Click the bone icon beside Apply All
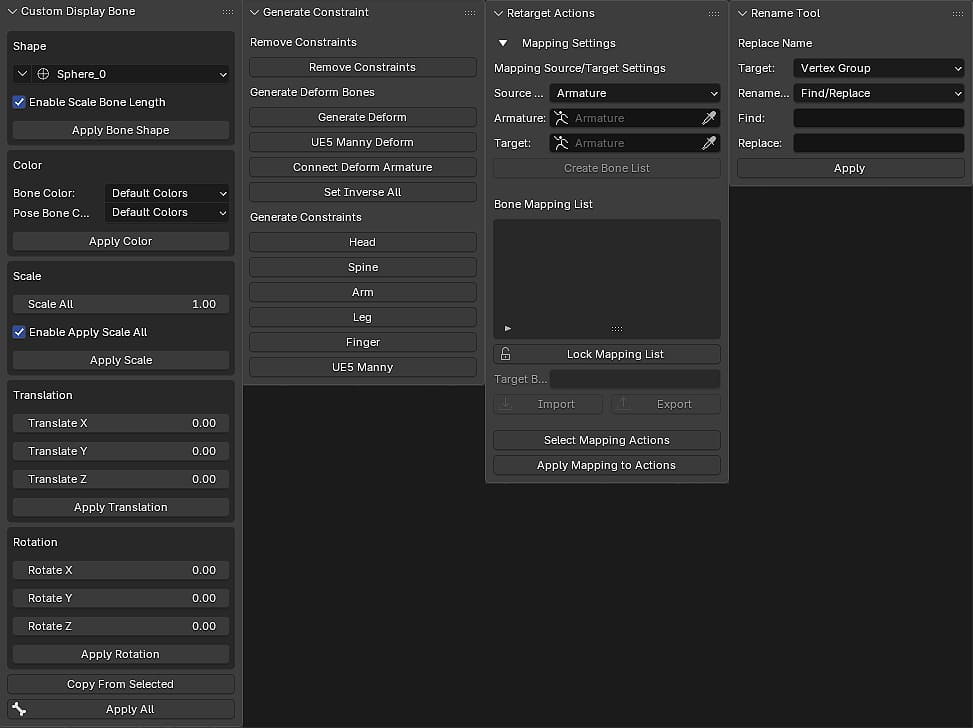The image size is (973, 728). pyautogui.click(x=19, y=709)
